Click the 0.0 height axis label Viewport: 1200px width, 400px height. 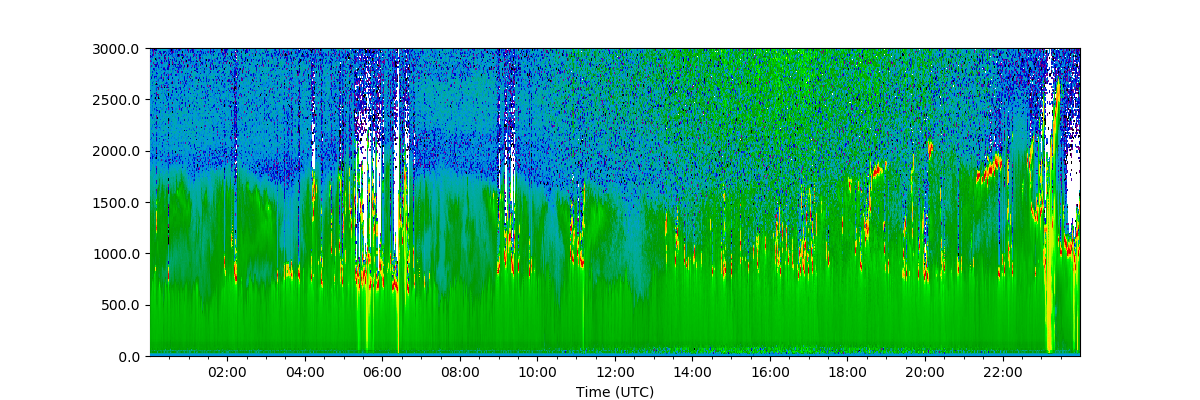131,356
